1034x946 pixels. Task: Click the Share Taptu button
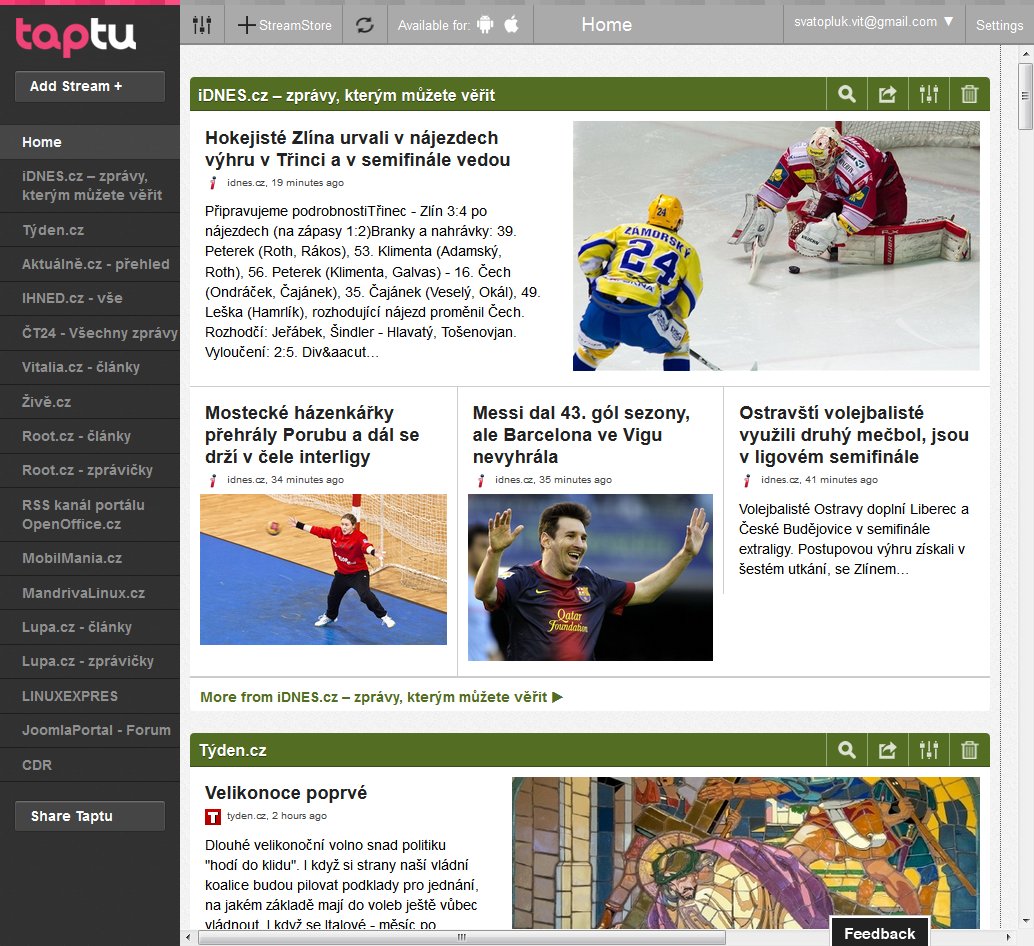89,816
